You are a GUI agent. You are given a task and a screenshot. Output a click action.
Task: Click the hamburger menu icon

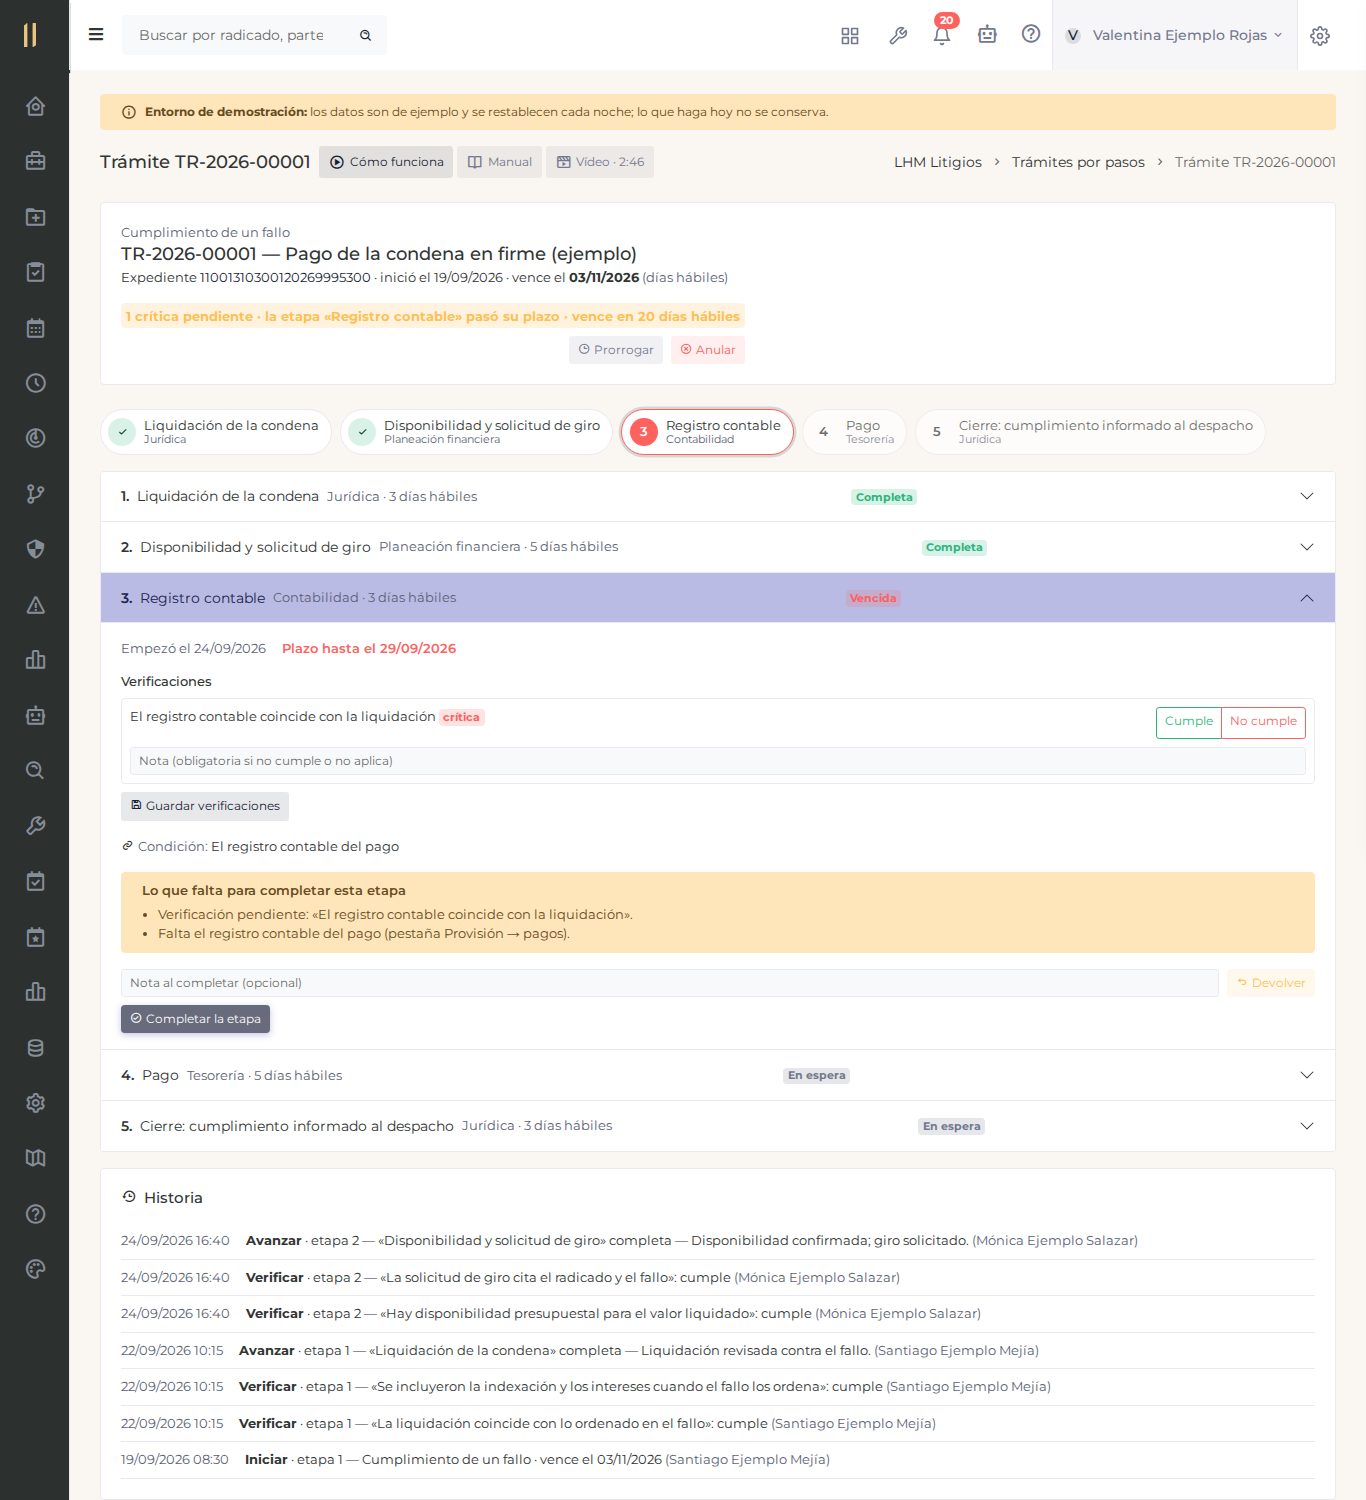[x=96, y=35]
